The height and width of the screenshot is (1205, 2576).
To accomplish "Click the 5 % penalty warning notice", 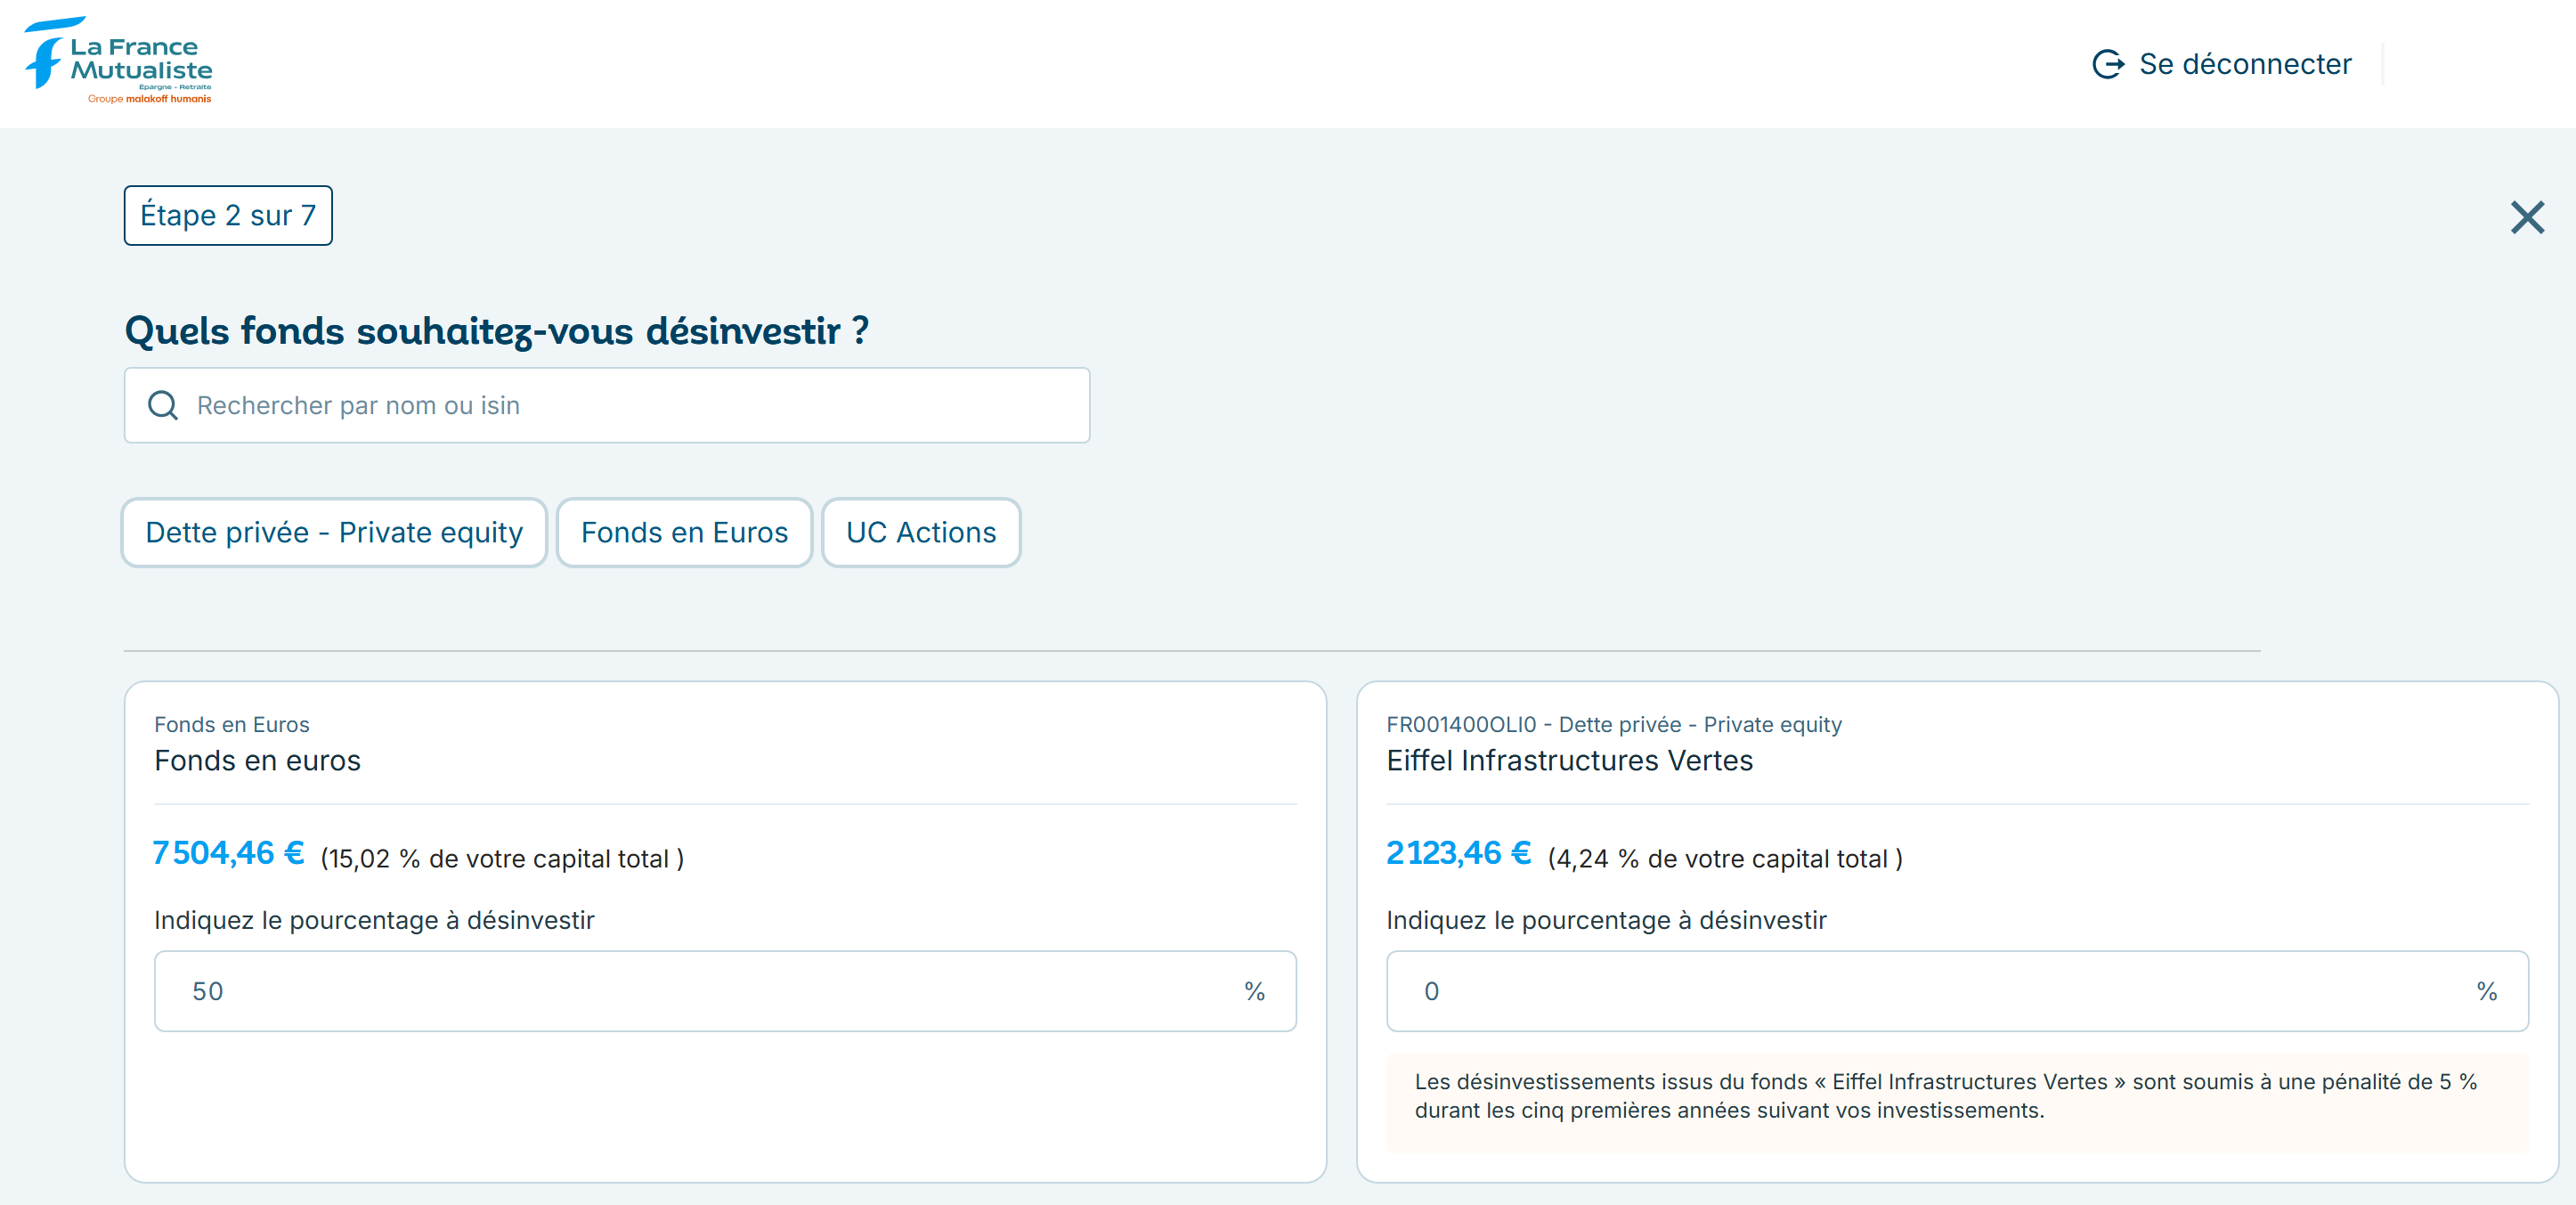I will [1944, 1096].
